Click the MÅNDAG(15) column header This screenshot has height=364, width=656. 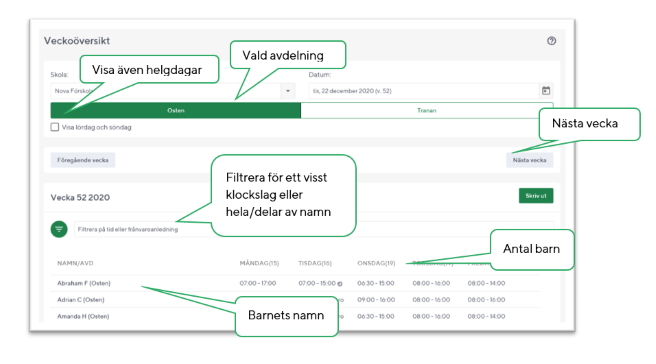point(259,263)
